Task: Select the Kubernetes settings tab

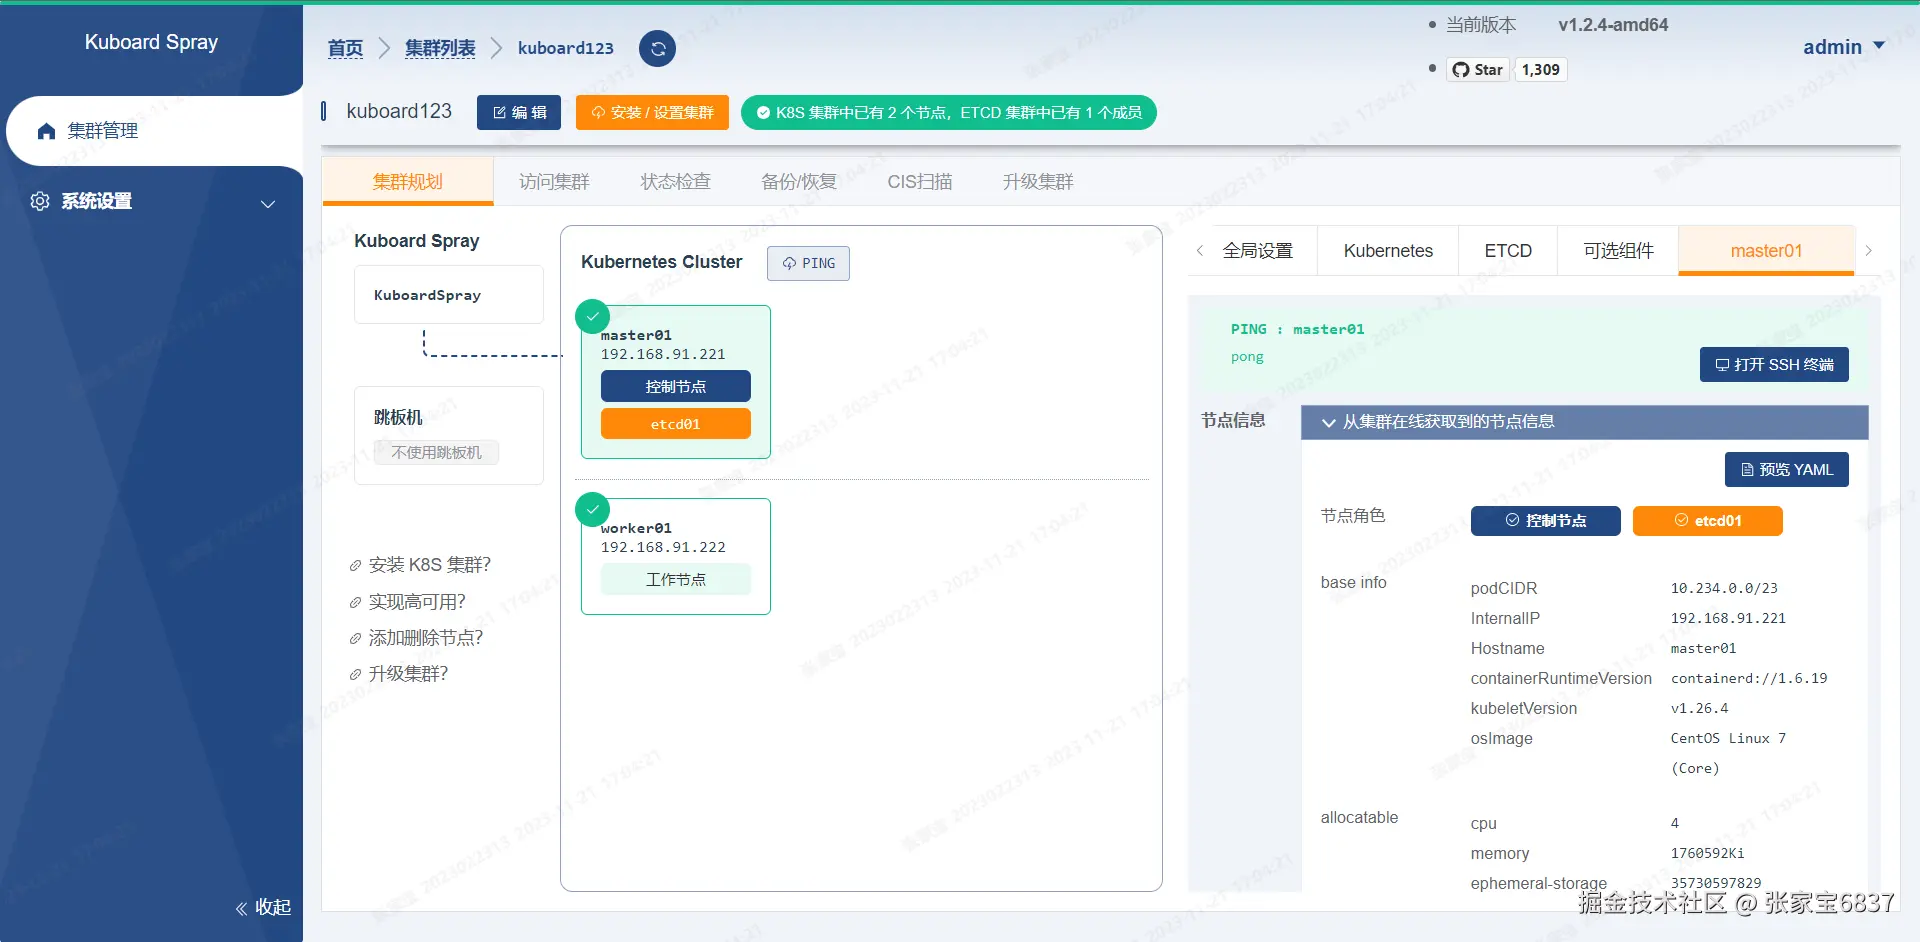Action: tap(1388, 251)
